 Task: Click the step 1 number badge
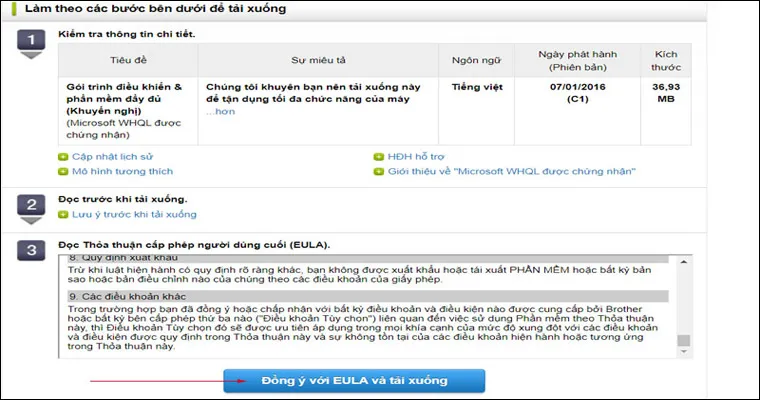31,41
